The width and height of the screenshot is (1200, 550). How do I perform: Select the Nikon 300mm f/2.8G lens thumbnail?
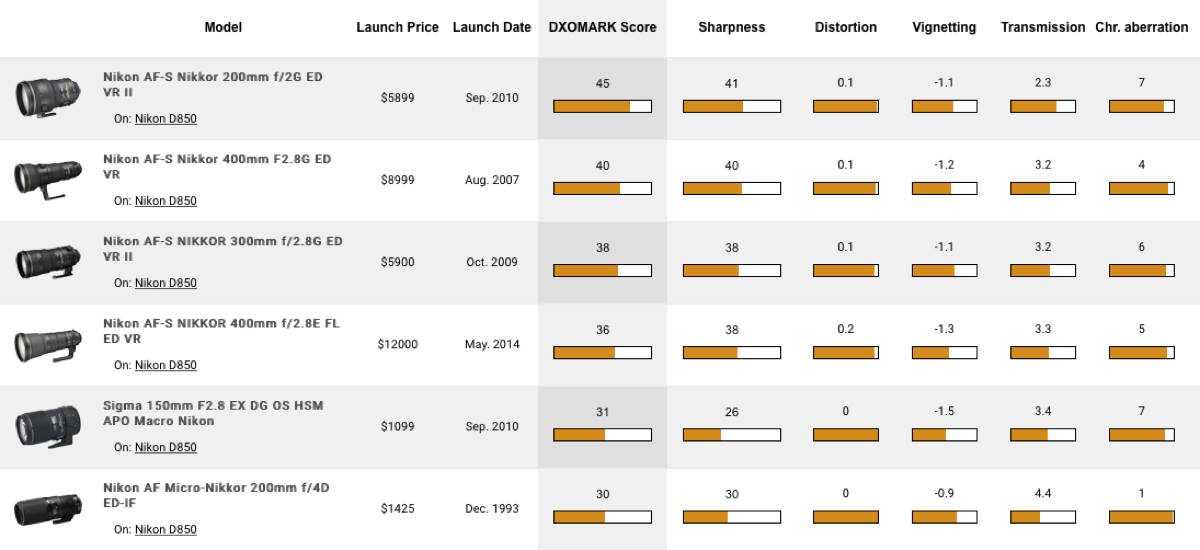(42, 262)
